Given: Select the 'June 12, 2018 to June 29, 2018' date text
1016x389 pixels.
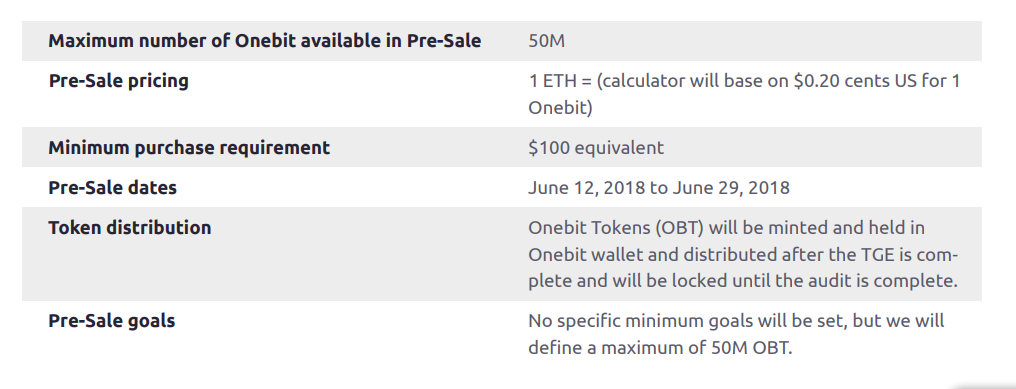Looking at the screenshot, I should [659, 188].
